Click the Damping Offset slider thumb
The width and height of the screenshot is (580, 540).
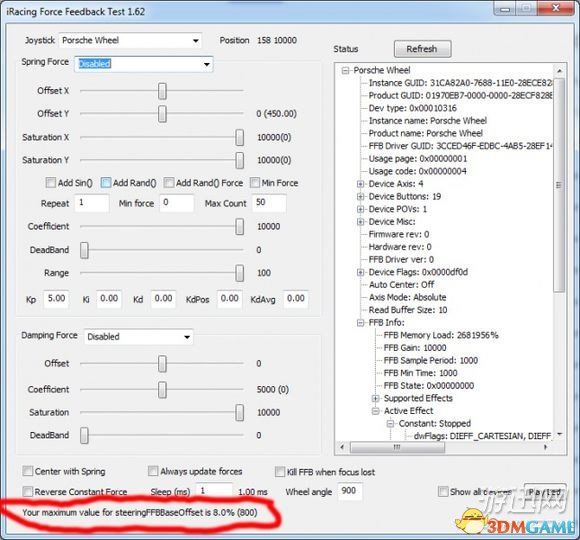(x=162, y=364)
